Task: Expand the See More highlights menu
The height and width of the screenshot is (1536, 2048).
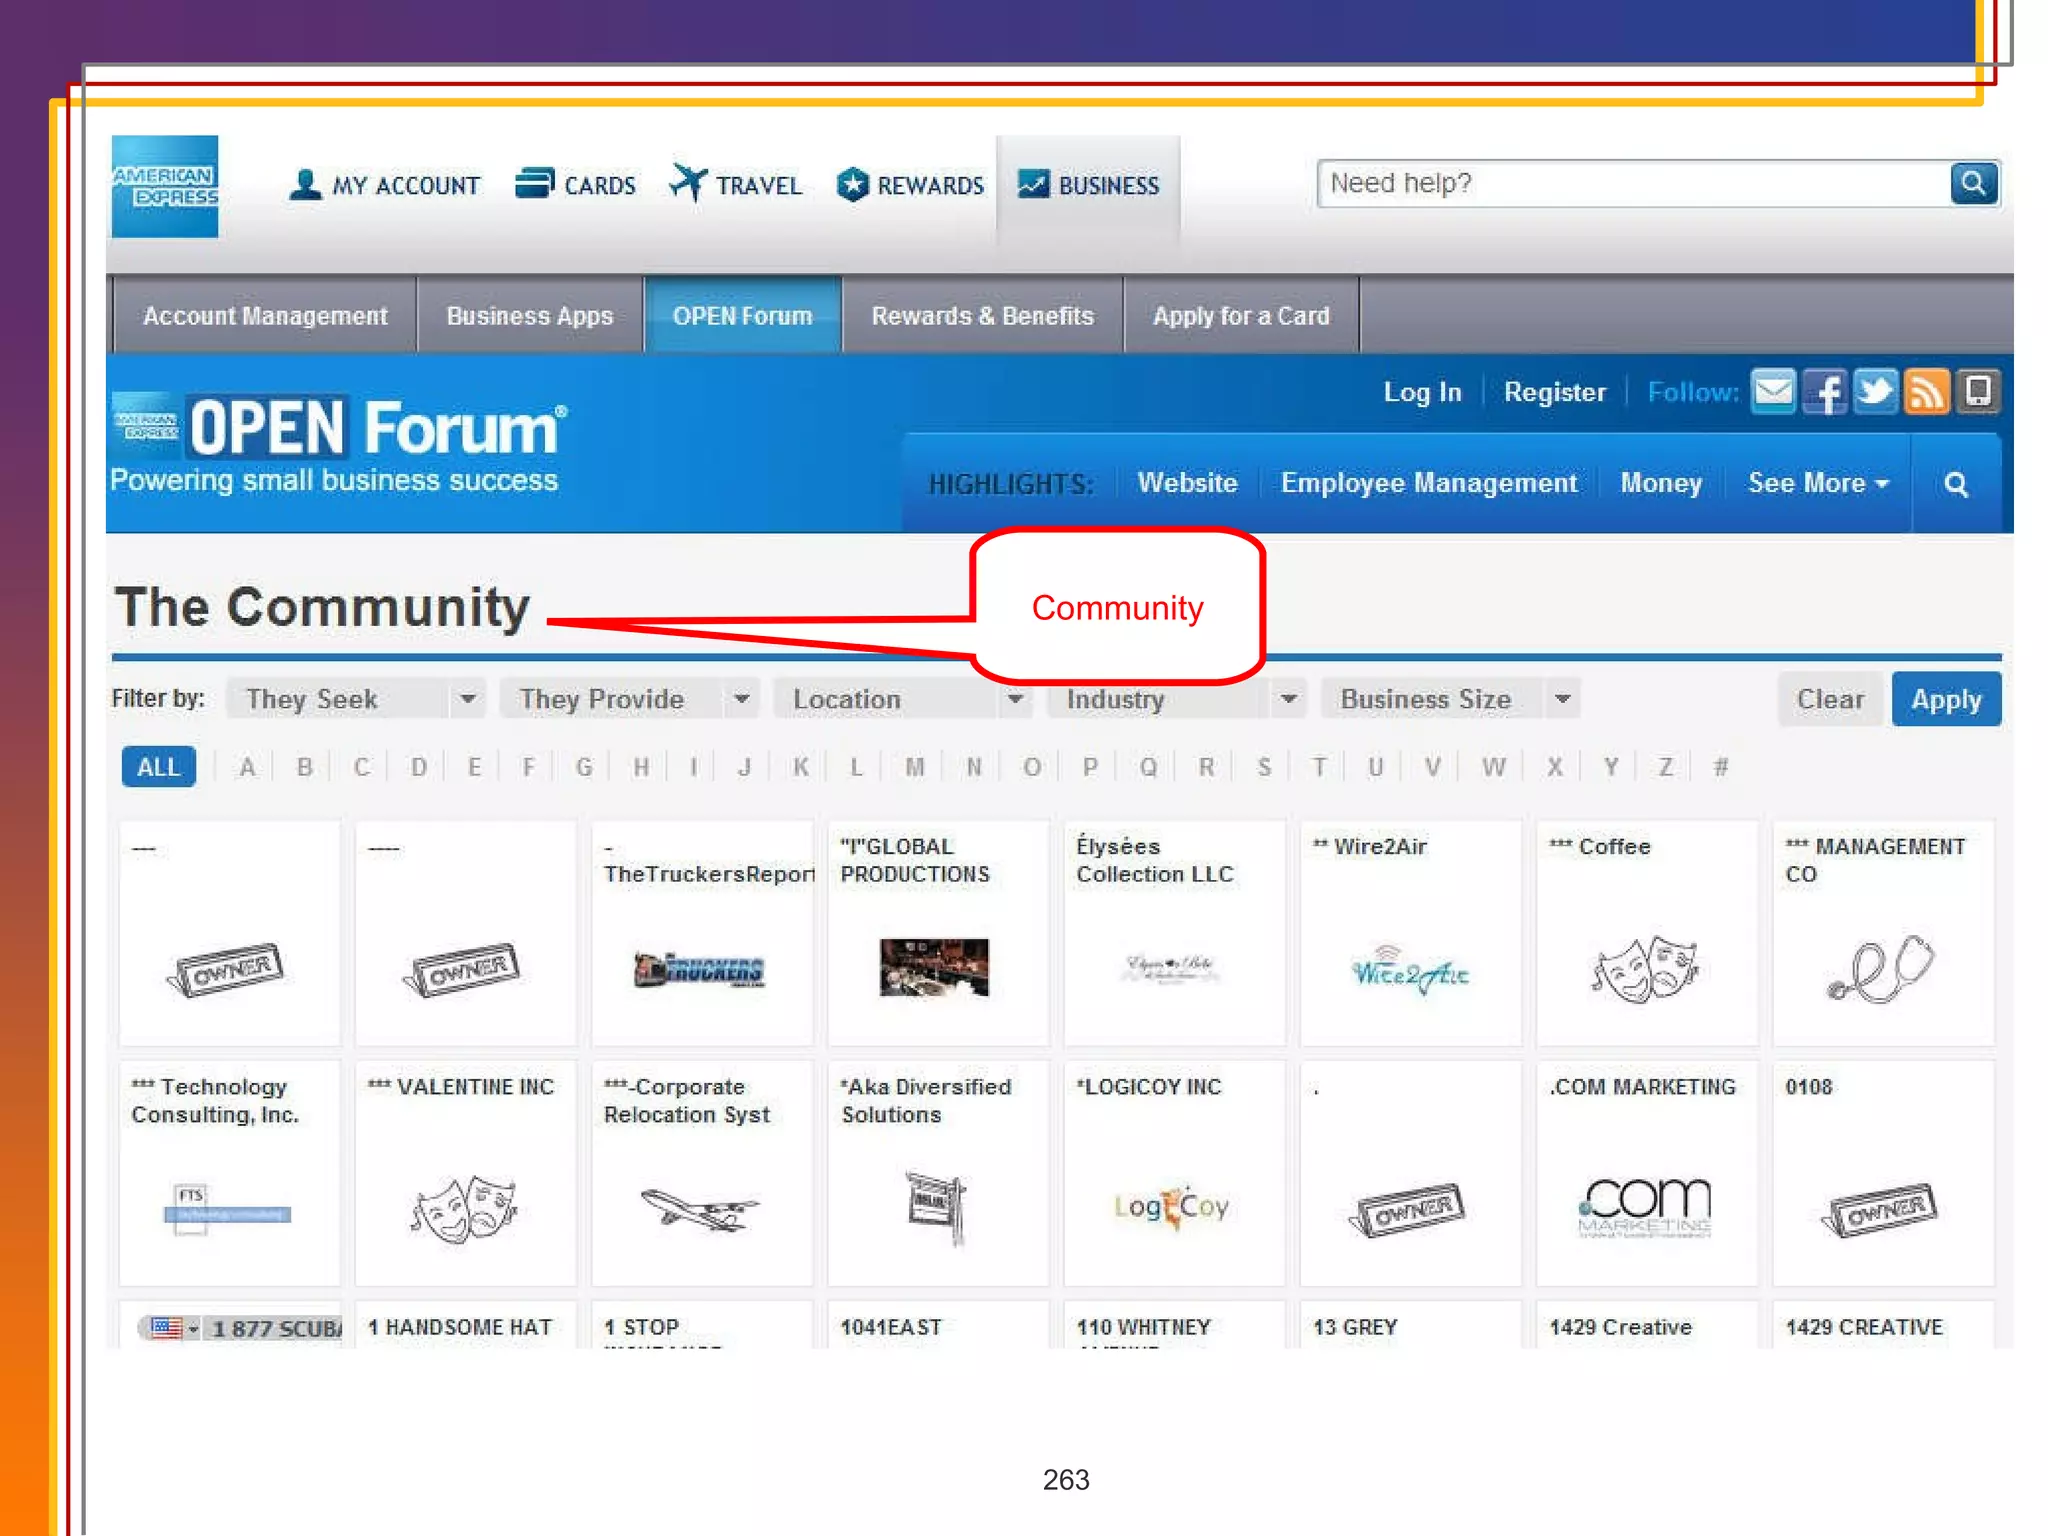Action: tap(1817, 484)
